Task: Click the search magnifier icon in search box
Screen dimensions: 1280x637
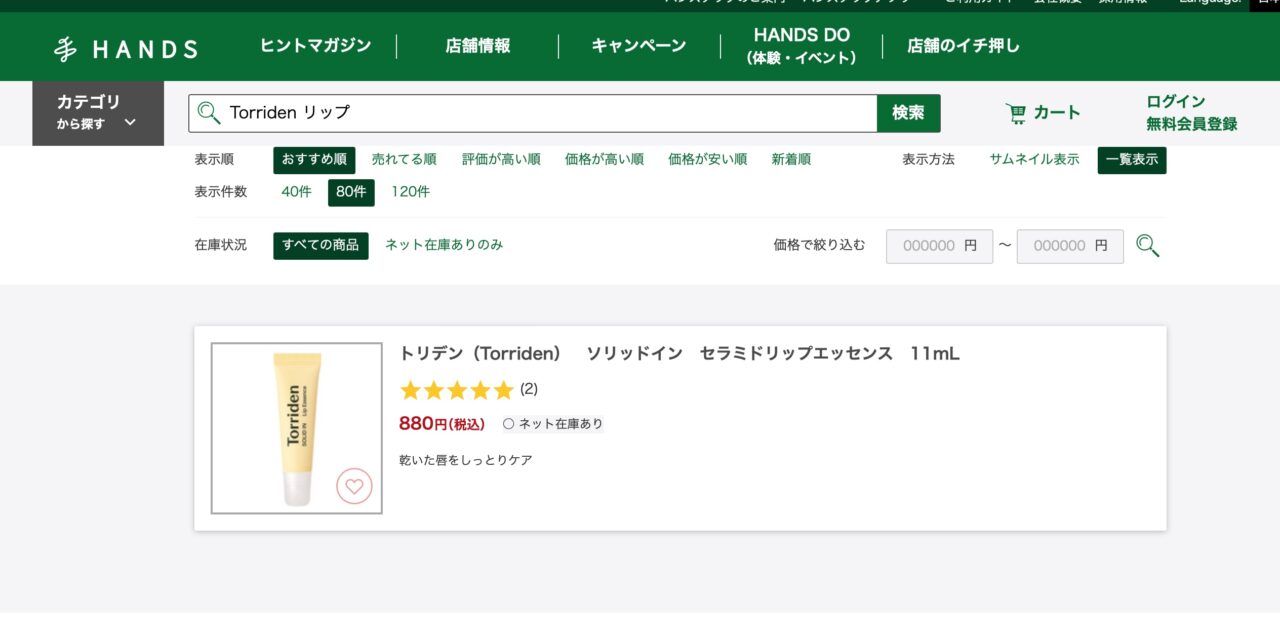Action: tap(209, 113)
